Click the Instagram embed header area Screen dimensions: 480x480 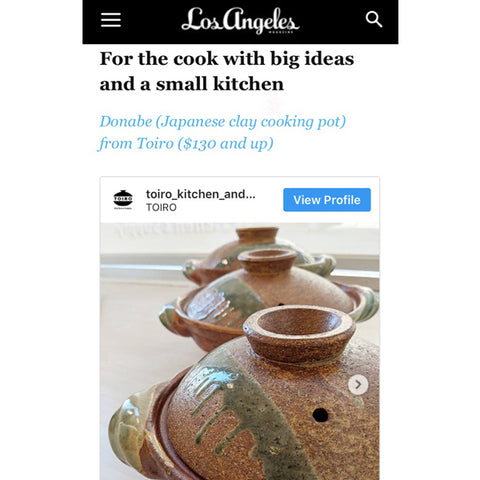click(240, 200)
